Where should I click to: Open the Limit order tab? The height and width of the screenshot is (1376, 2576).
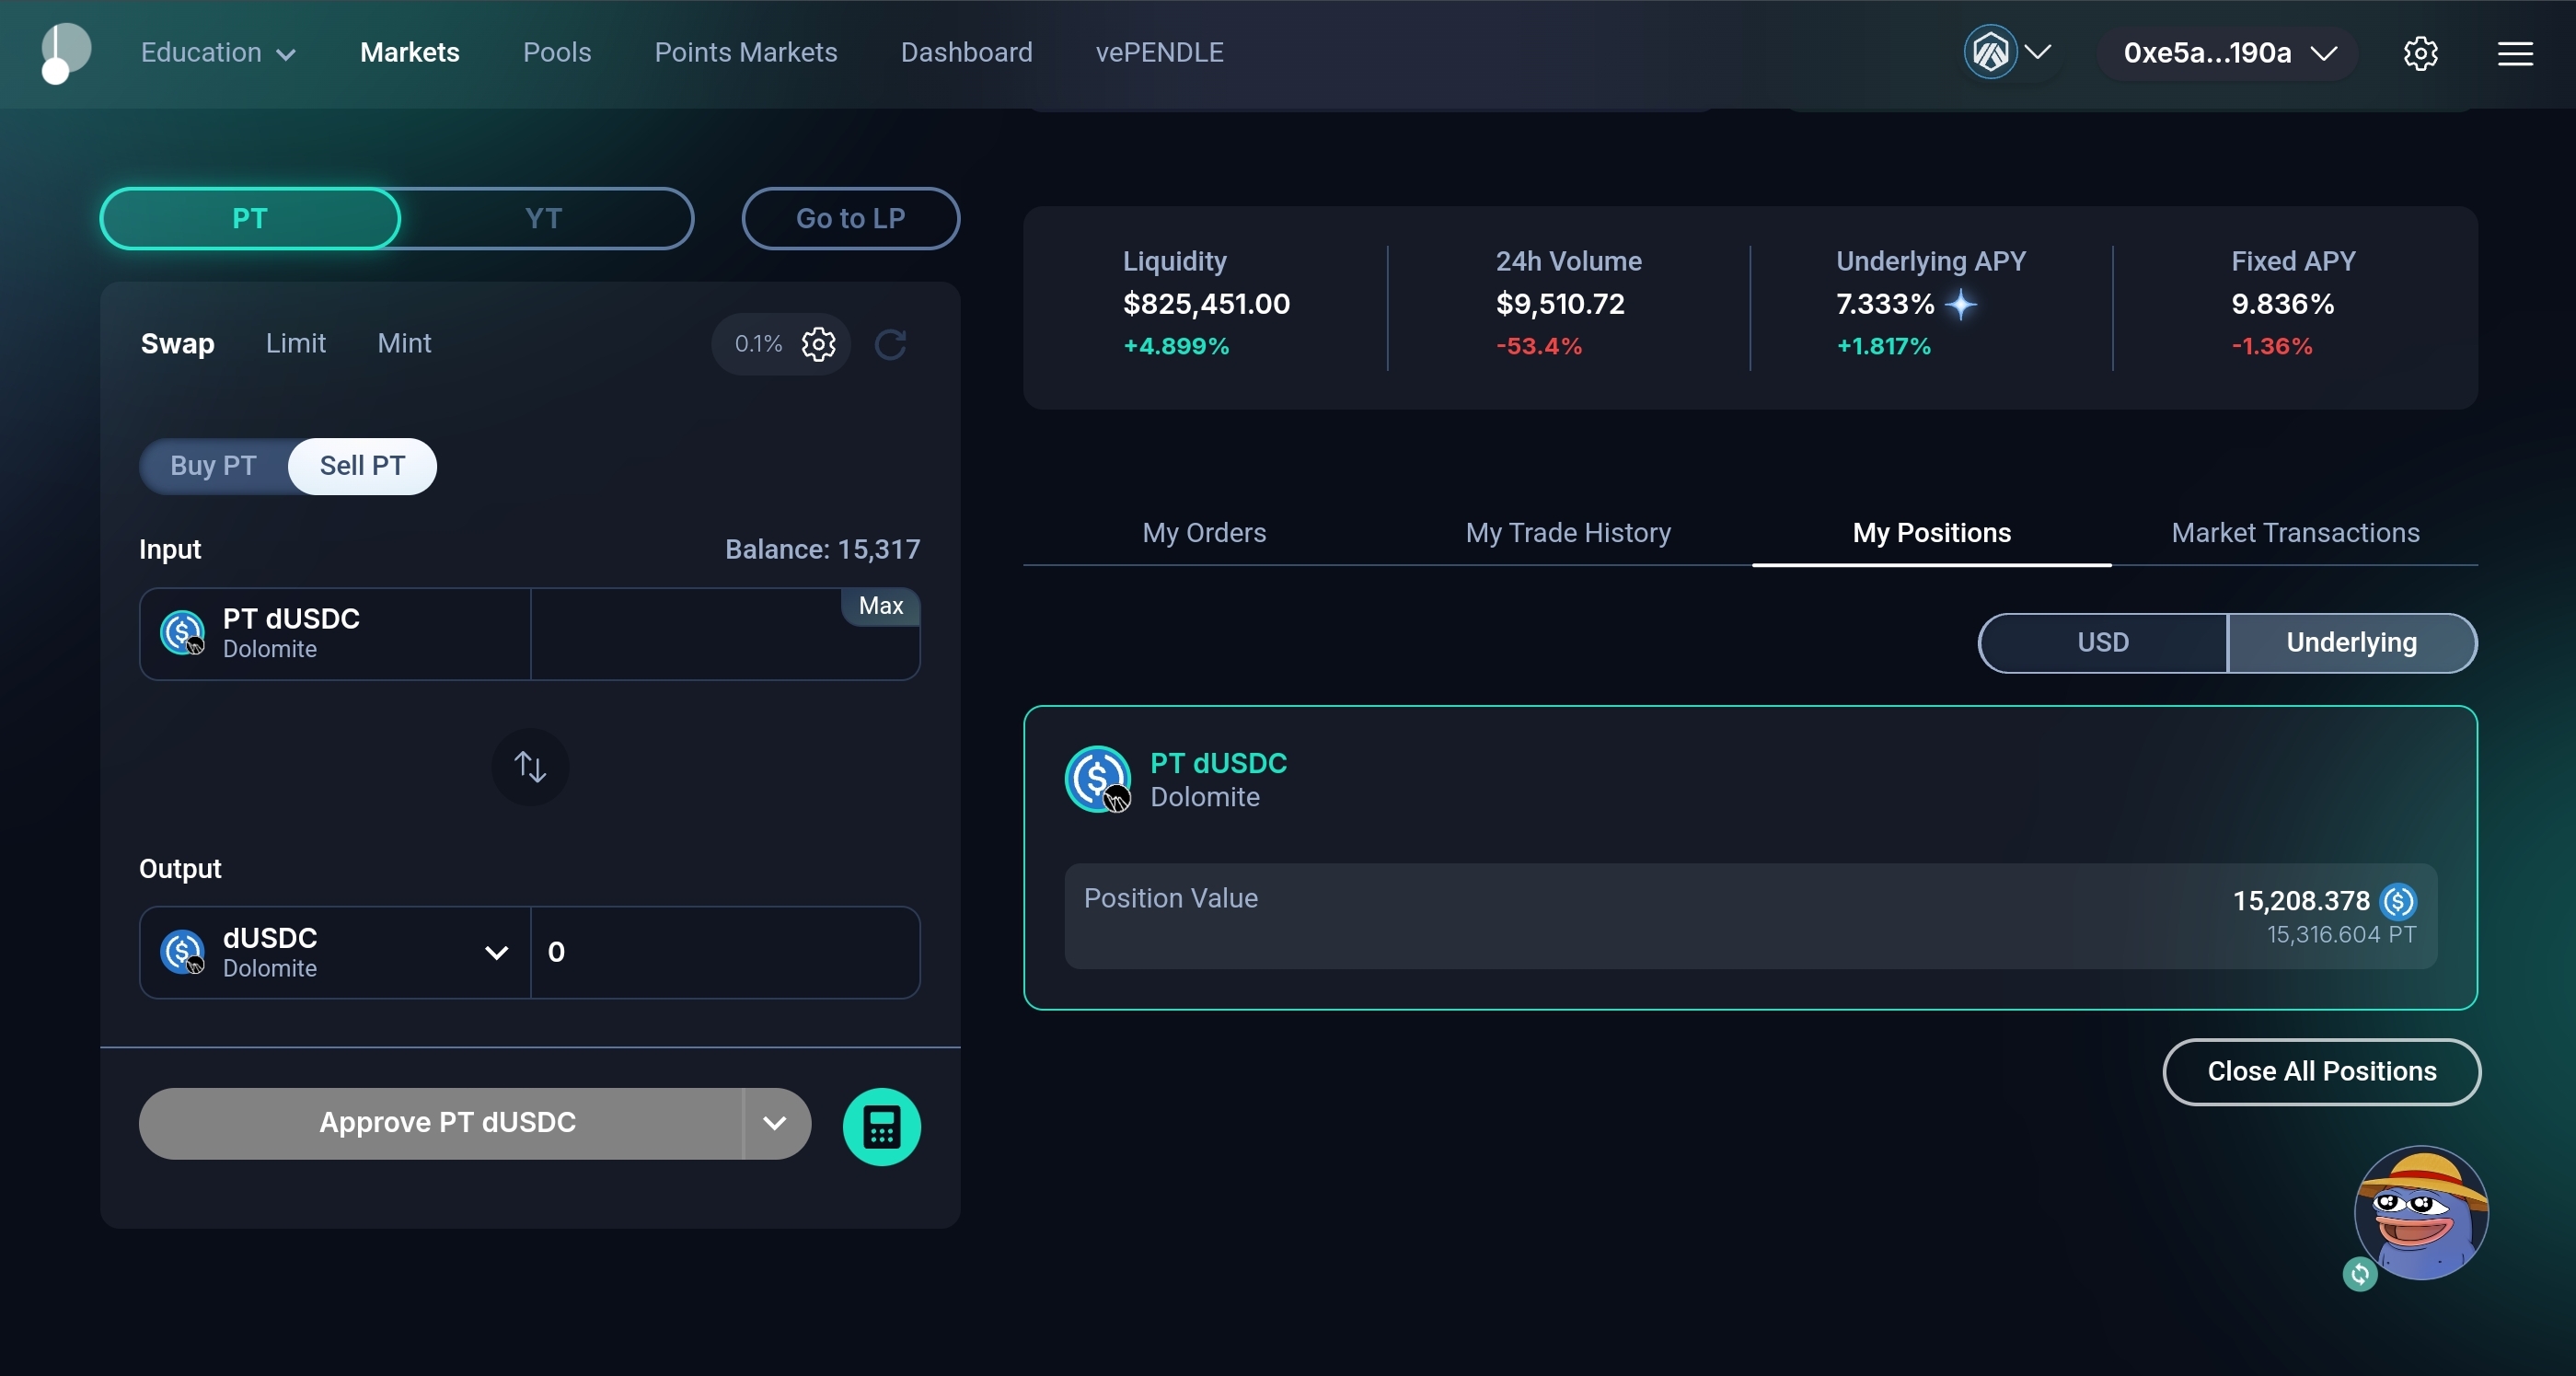click(x=295, y=344)
